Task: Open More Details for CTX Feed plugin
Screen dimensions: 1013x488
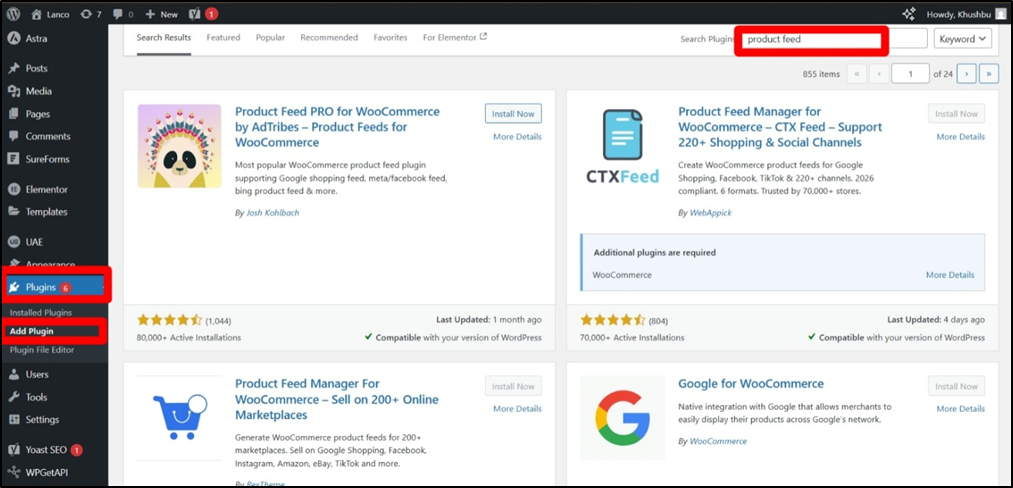Action: coord(960,137)
